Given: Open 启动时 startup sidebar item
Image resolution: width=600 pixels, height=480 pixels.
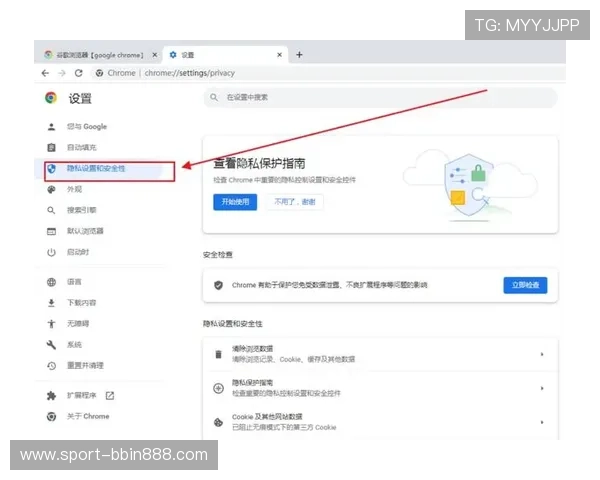Looking at the screenshot, I should 78,252.
